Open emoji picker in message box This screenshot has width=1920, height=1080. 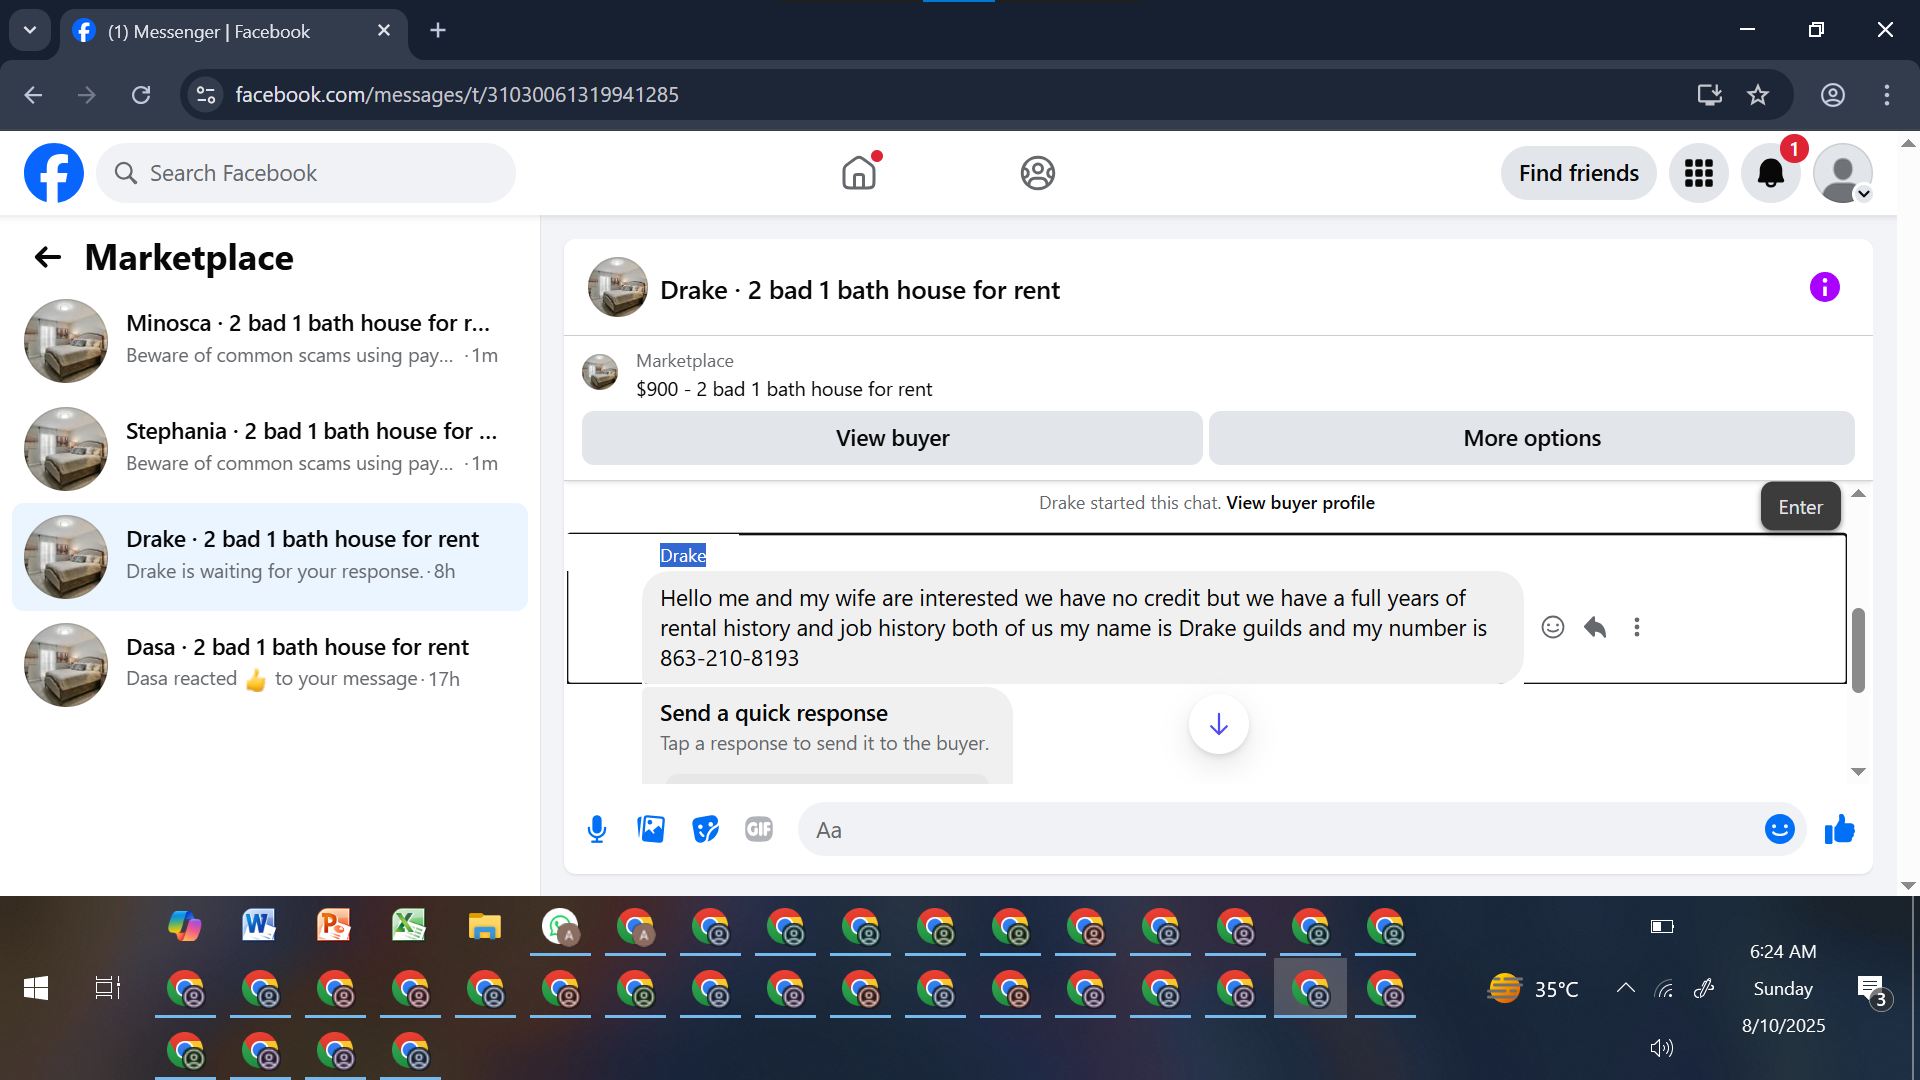pyautogui.click(x=1779, y=829)
